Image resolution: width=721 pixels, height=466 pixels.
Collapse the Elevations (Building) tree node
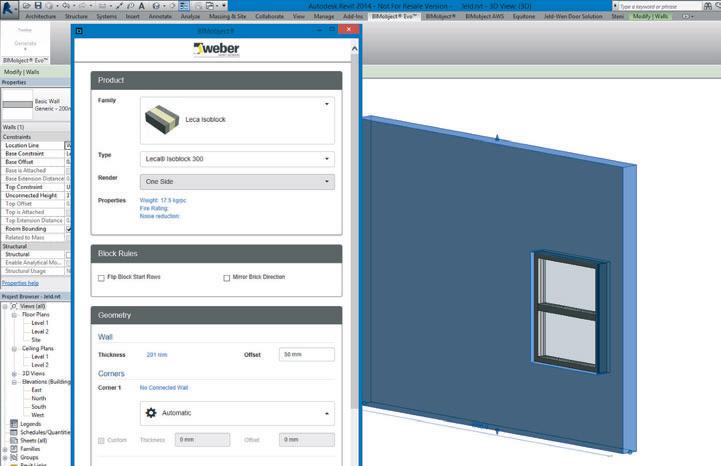(x=14, y=382)
